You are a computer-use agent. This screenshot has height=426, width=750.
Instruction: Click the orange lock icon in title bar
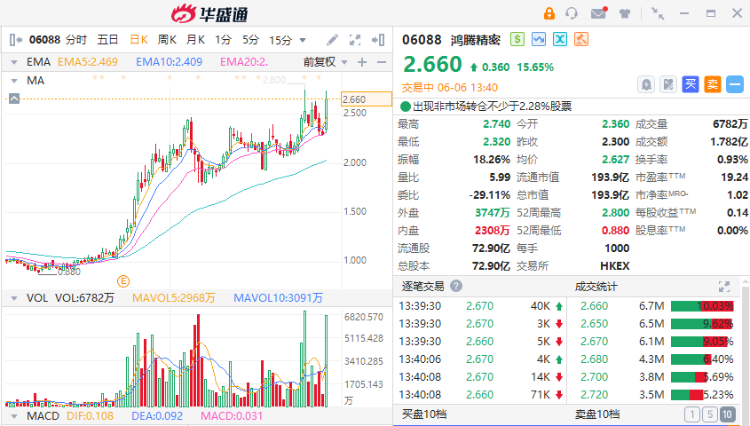pyautogui.click(x=549, y=13)
